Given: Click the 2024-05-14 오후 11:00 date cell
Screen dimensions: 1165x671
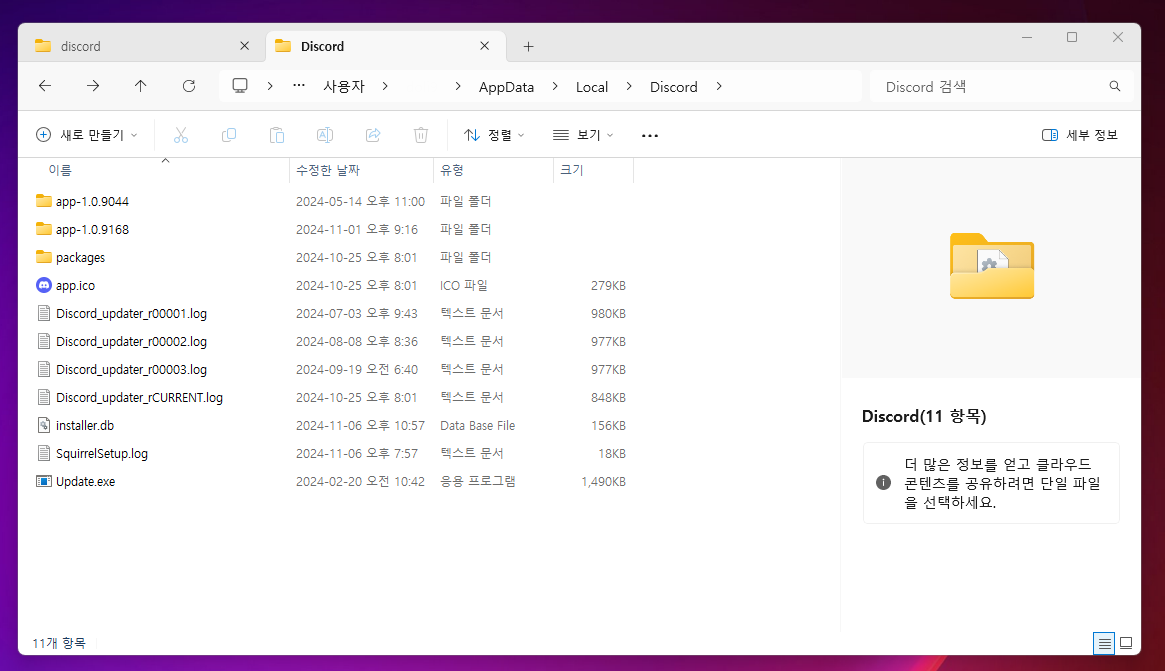Looking at the screenshot, I should point(360,201).
